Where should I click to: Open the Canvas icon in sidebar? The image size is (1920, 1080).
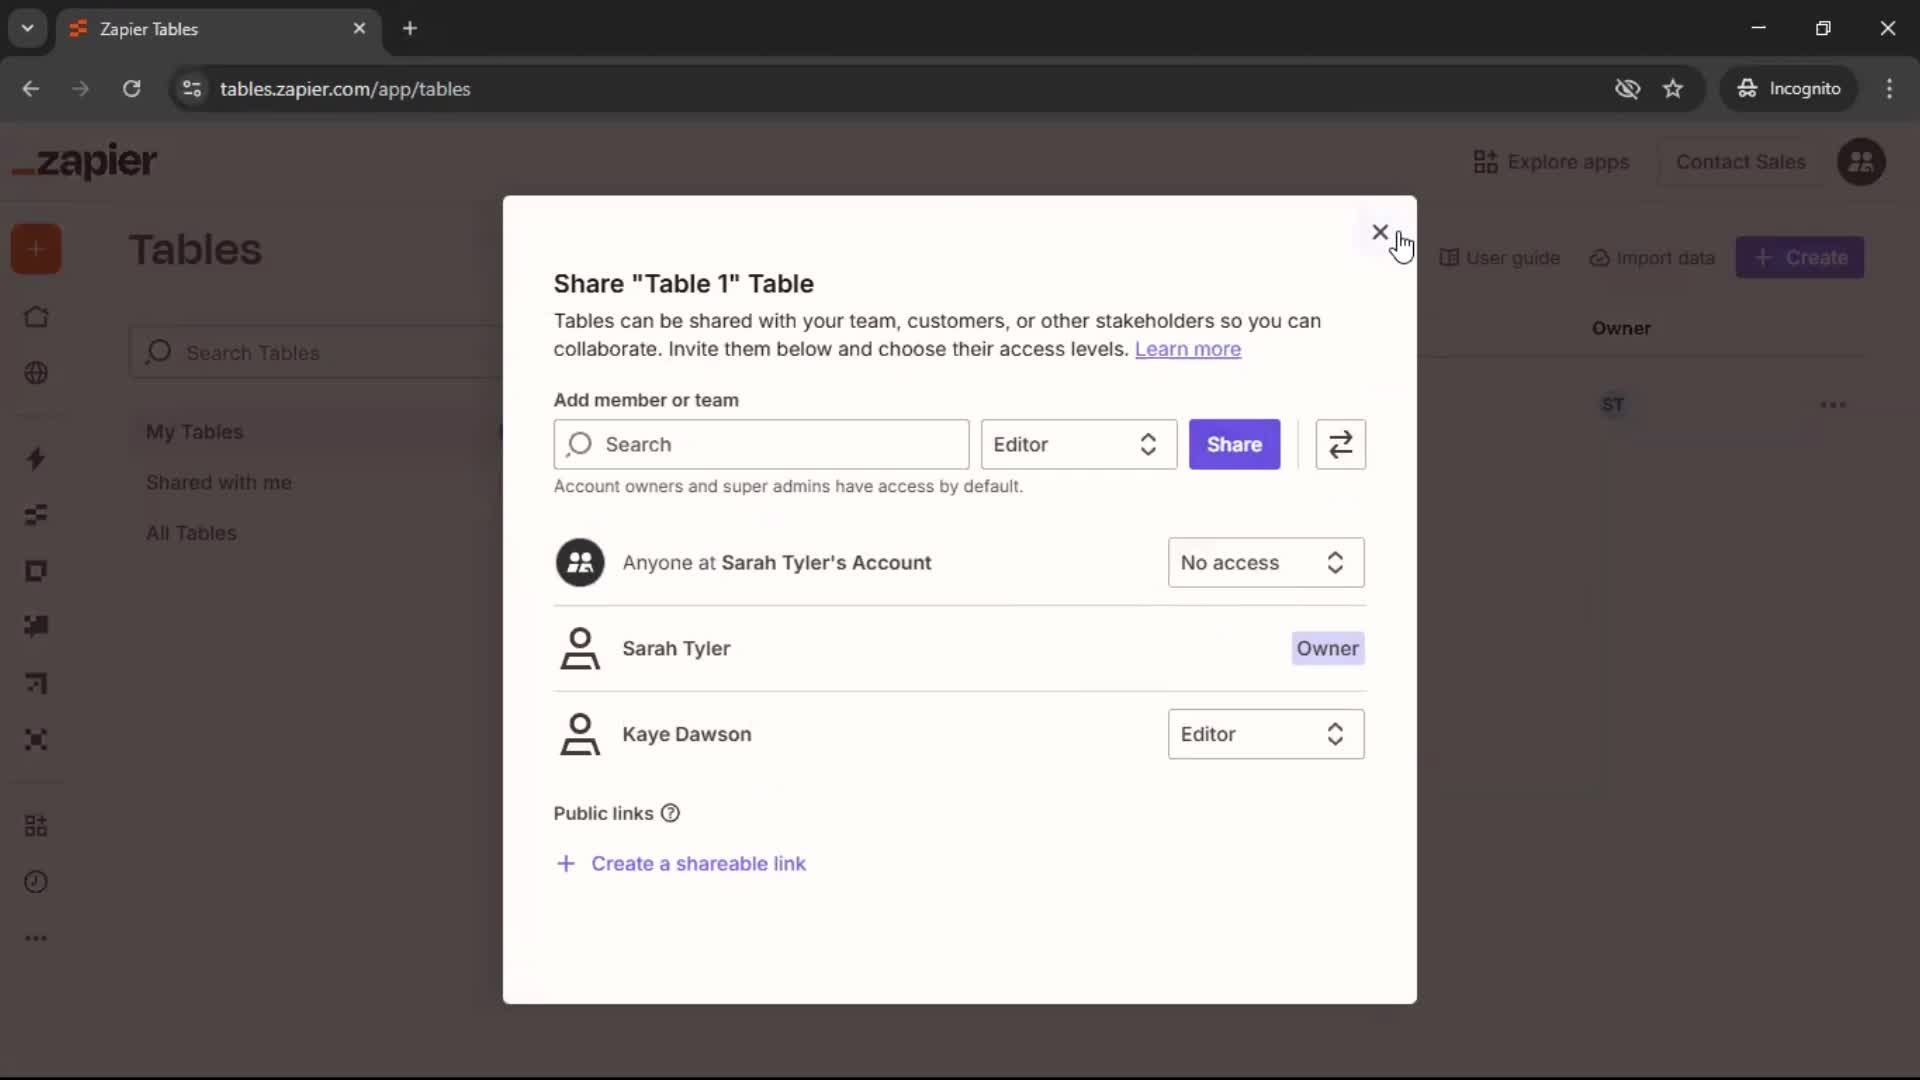coord(36,684)
